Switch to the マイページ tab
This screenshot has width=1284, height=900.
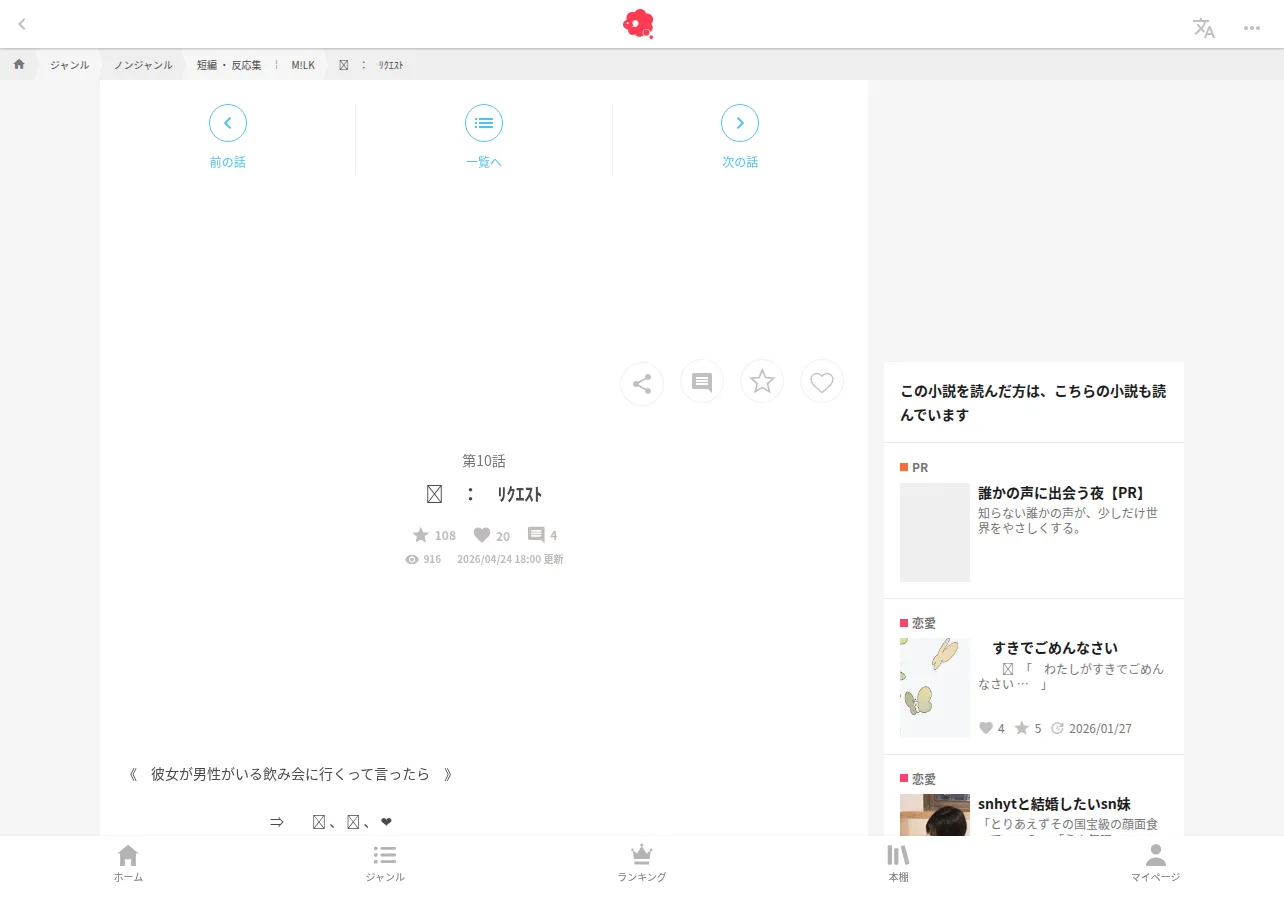(x=1156, y=864)
